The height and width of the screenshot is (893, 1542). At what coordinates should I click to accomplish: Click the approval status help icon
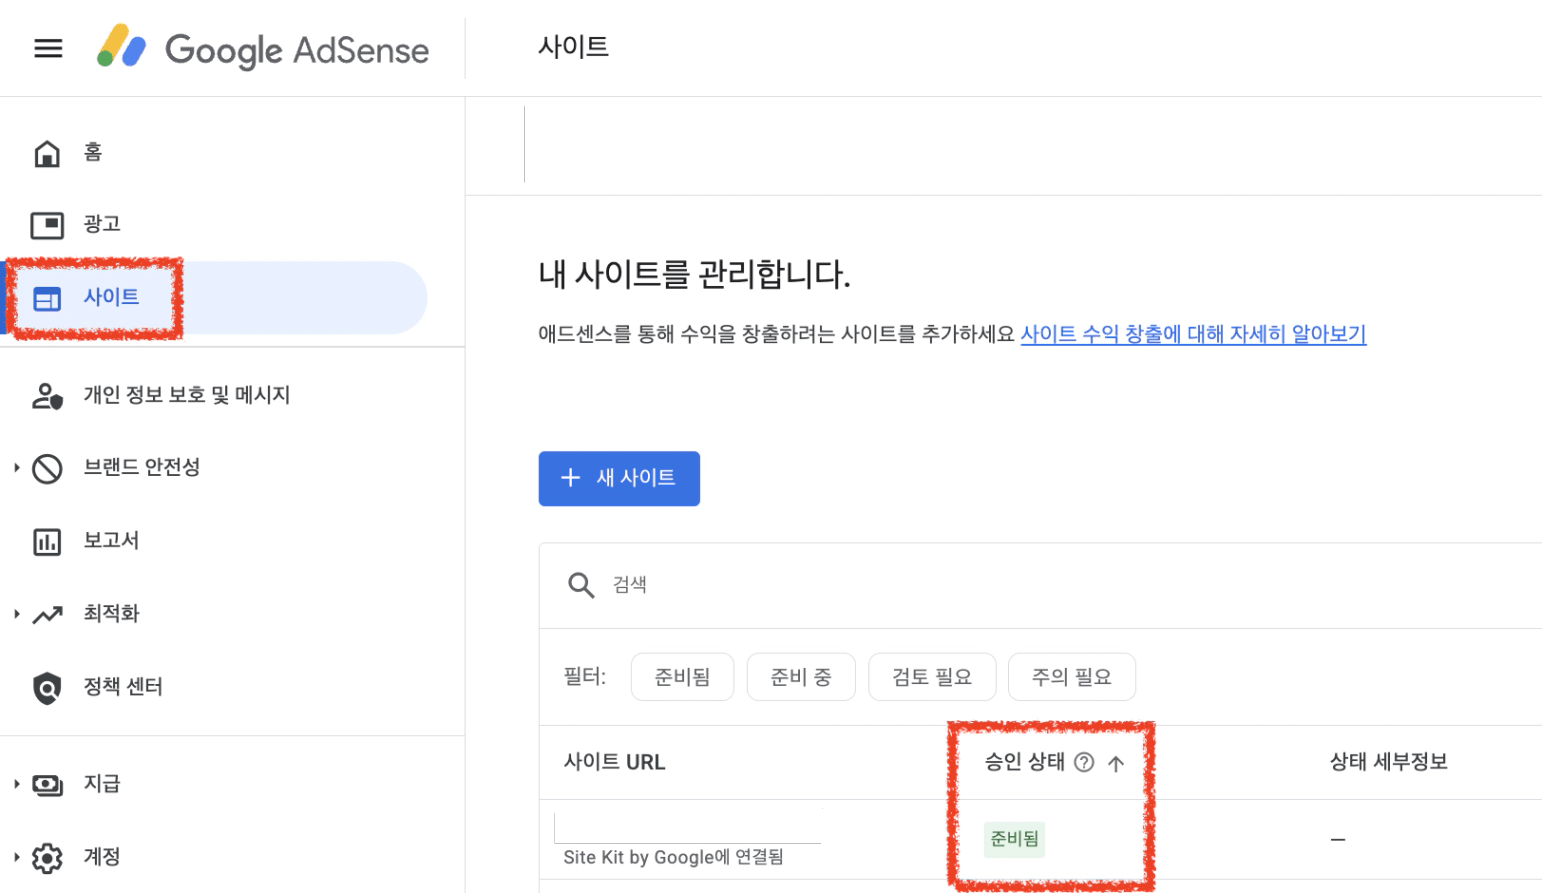(x=1084, y=762)
